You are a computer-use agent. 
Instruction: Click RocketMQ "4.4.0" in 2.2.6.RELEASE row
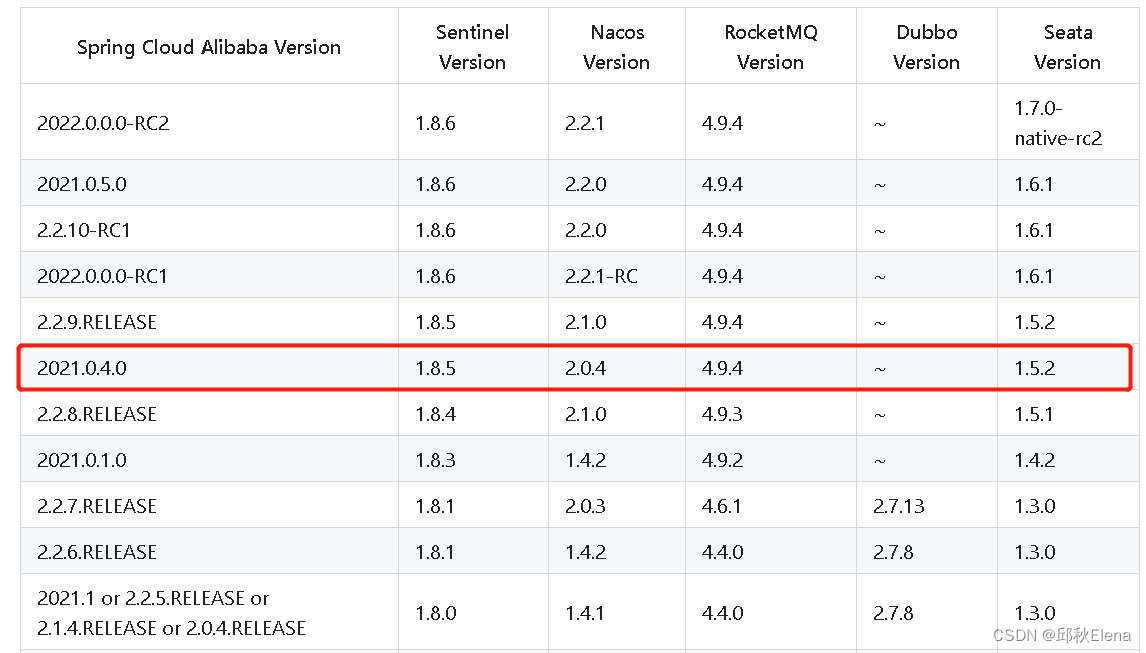tap(722, 552)
